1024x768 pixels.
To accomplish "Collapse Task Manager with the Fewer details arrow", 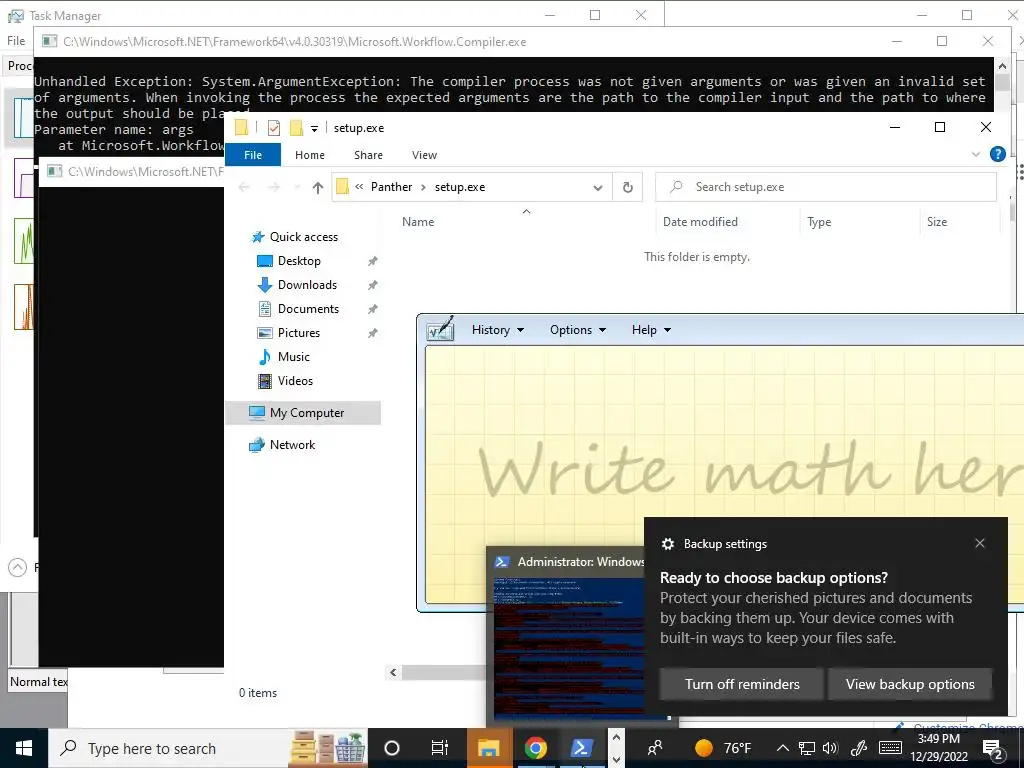I will click(18, 567).
